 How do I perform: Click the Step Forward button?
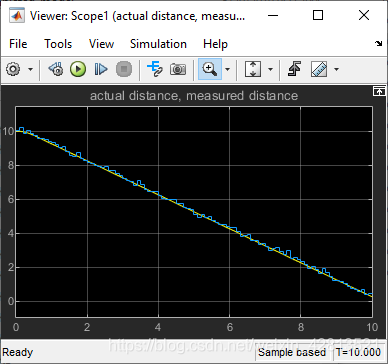[101, 69]
